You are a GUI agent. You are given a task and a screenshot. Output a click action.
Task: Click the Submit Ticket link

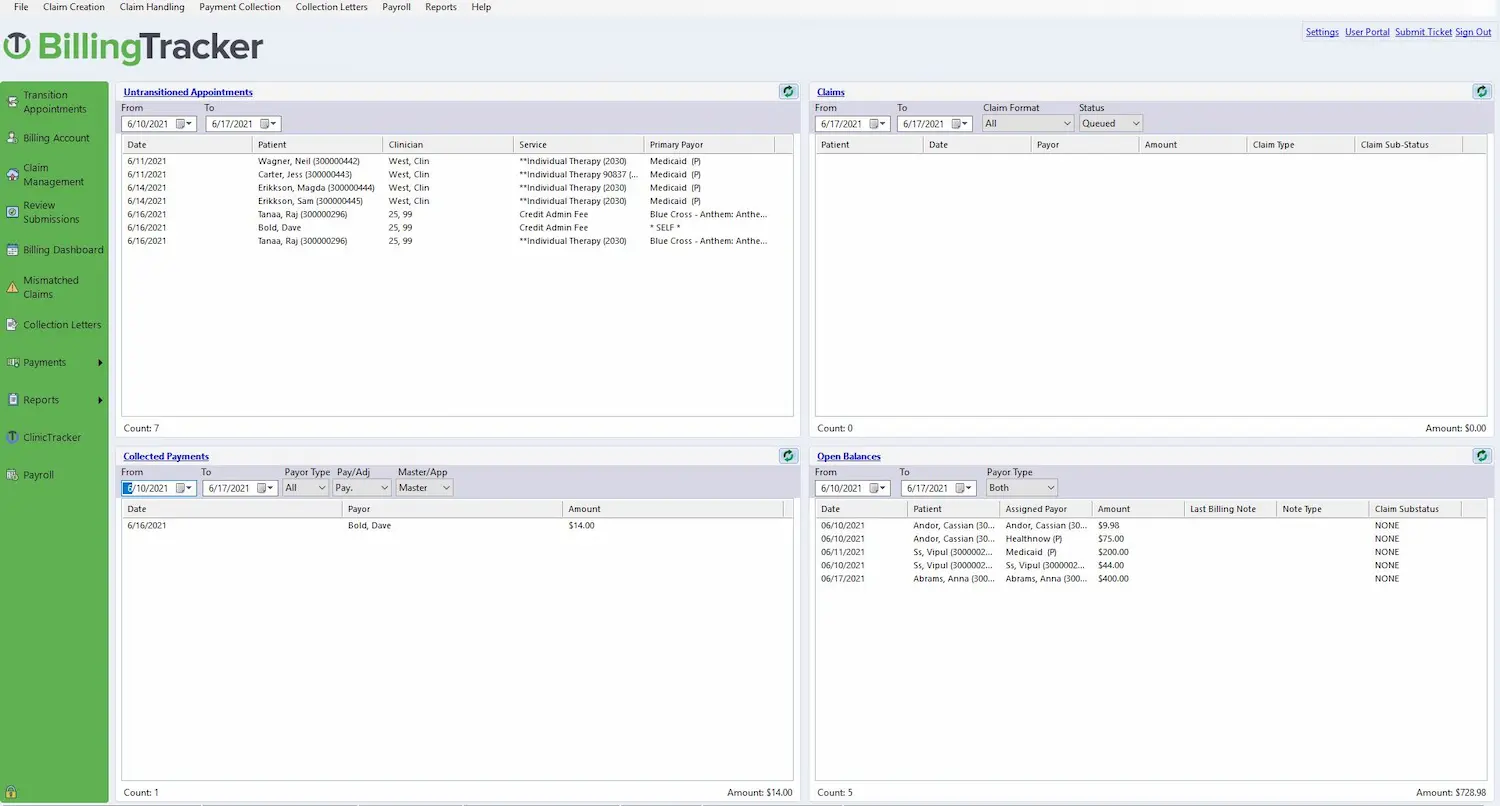pyautogui.click(x=1423, y=31)
